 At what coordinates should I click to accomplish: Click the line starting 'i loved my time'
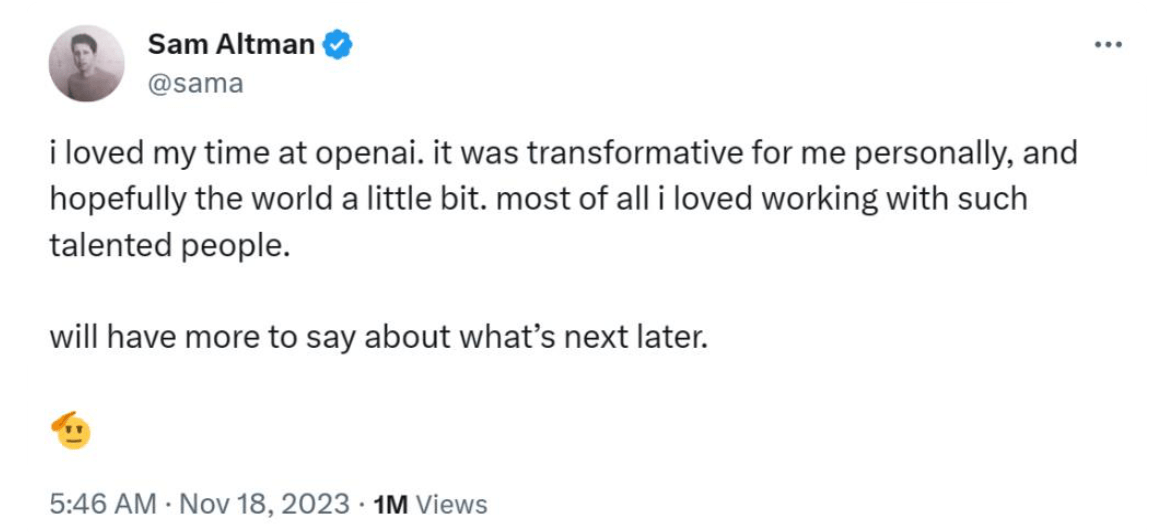[563, 154]
